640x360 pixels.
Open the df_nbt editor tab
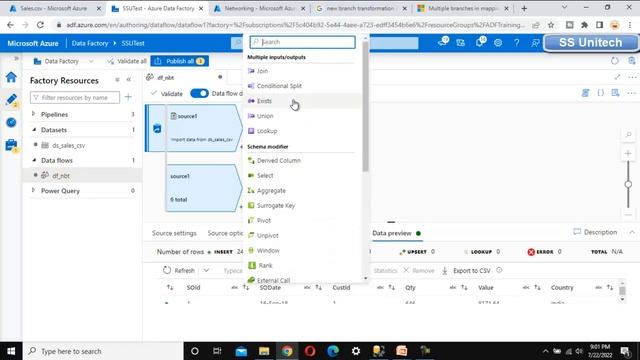click(166, 78)
